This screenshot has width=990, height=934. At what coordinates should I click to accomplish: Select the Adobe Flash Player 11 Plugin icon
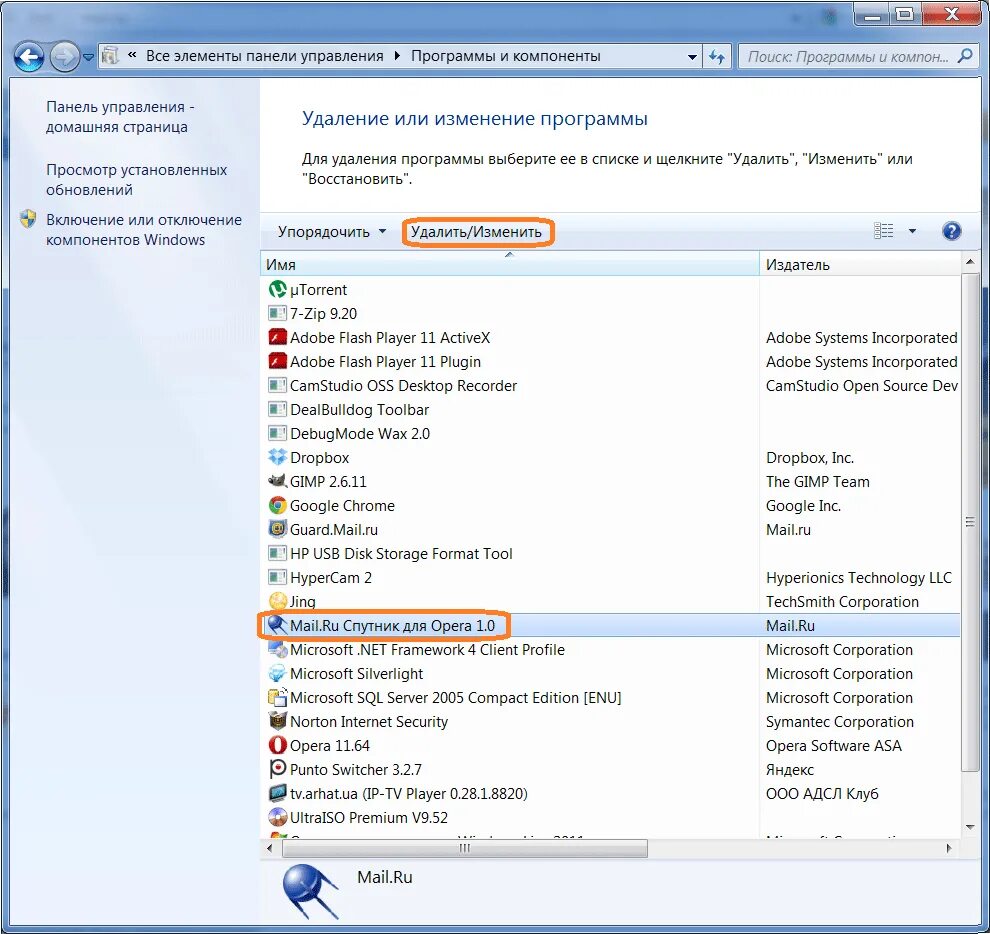(277, 361)
